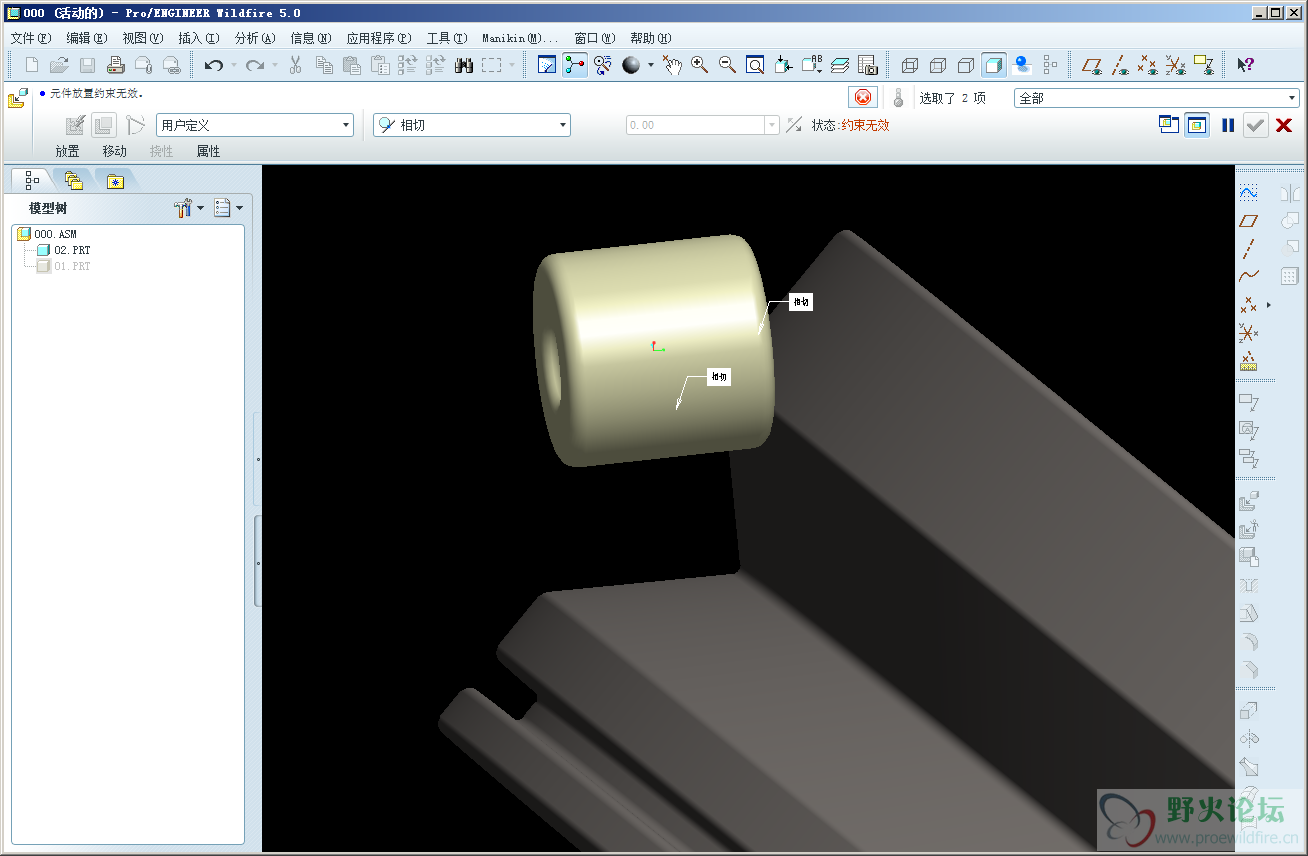Open the 视图 menu
This screenshot has height=856, width=1308.
(x=143, y=38)
